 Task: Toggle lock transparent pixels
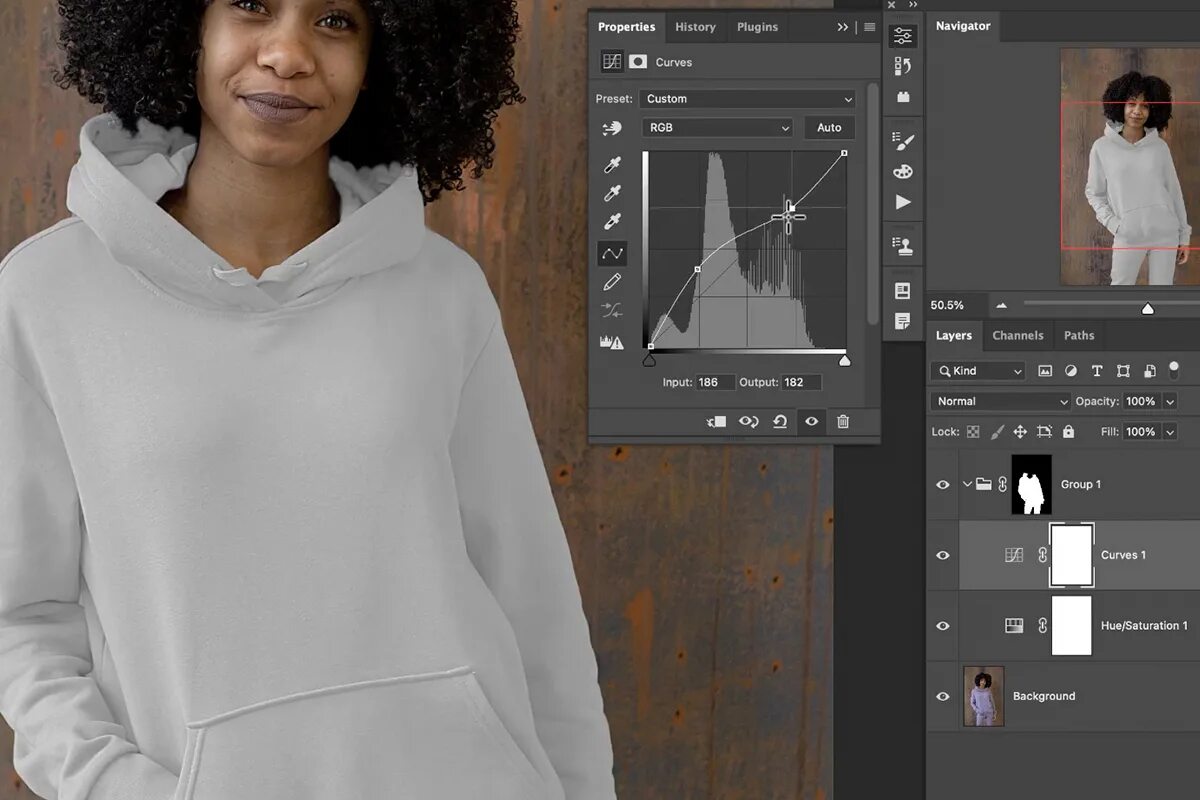tap(972, 432)
